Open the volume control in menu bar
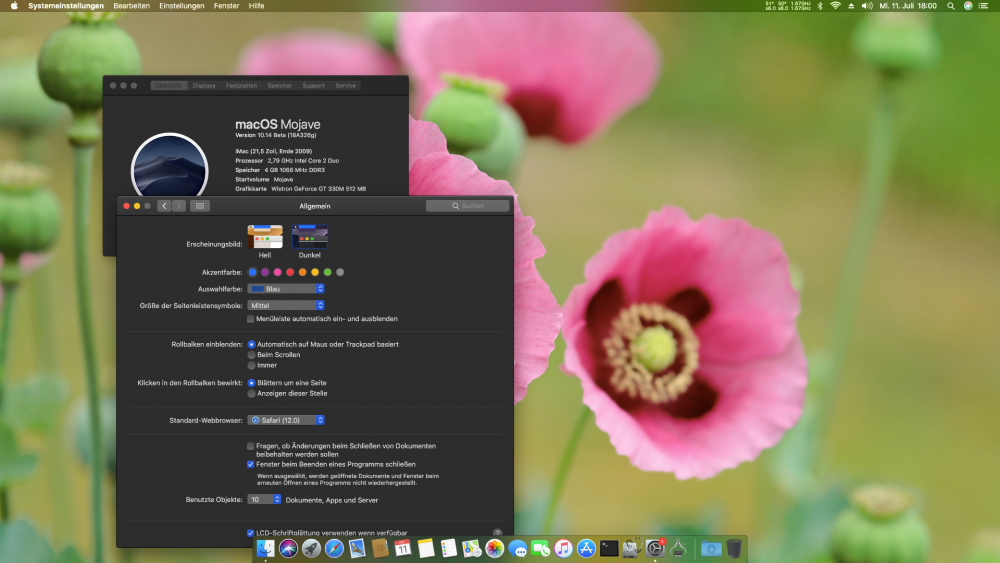1000x563 pixels. (867, 6)
